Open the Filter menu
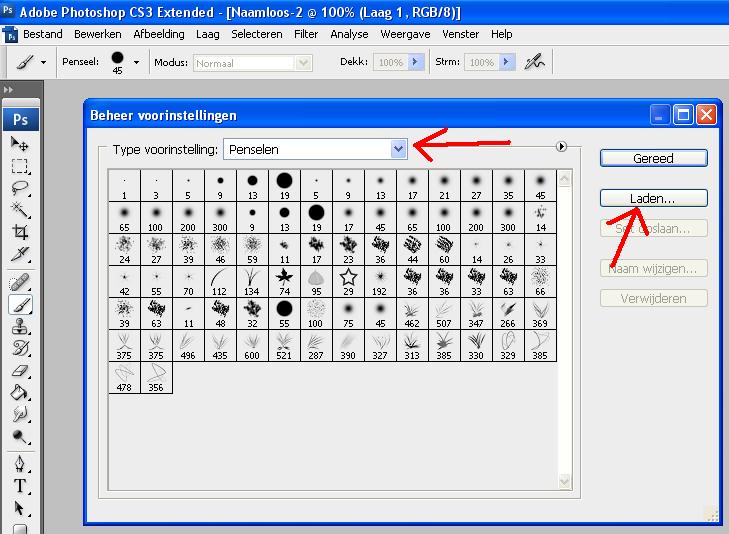 pyautogui.click(x=306, y=34)
